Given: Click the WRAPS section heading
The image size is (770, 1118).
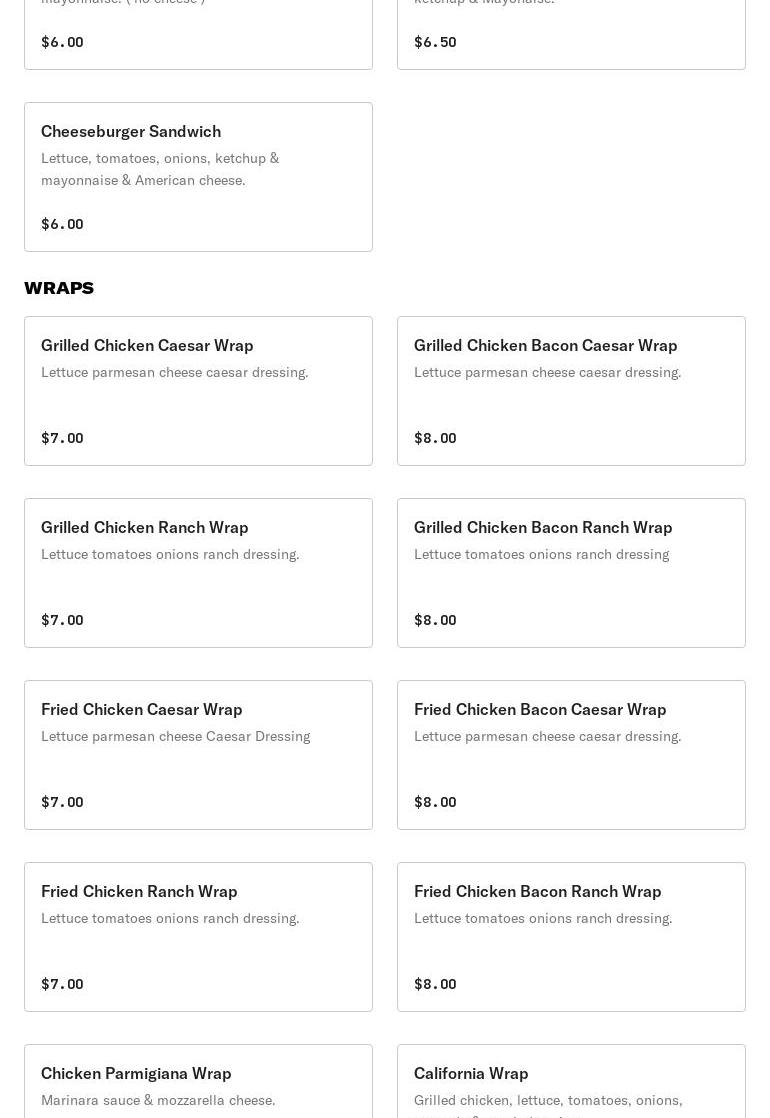Looking at the screenshot, I should (x=59, y=287).
